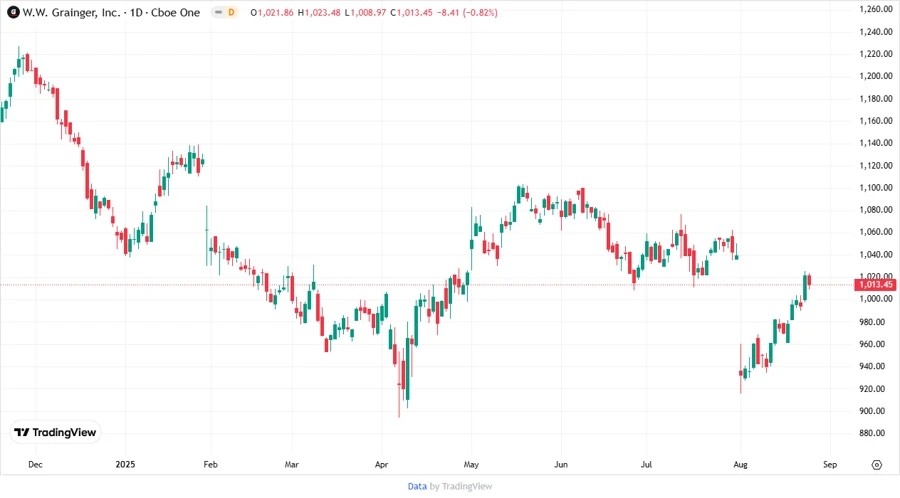Click the W.W. Grainger symbol logo icon

(x=13, y=12)
